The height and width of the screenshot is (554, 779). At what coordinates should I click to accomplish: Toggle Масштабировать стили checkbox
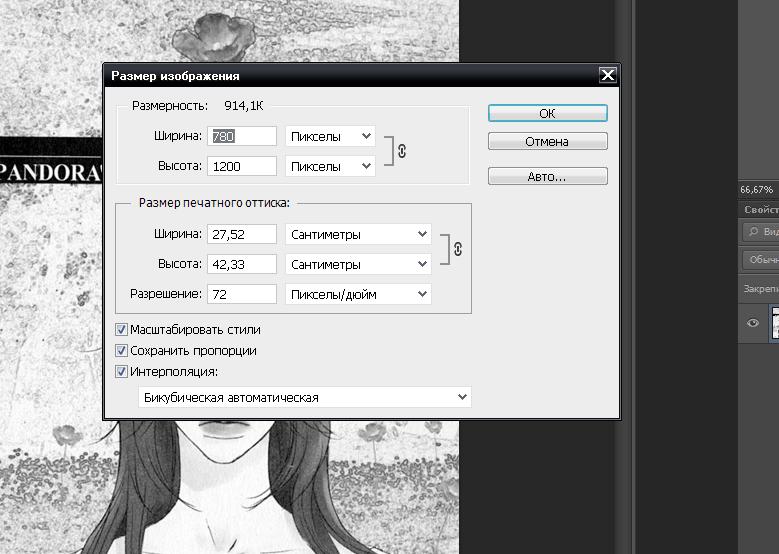121,329
